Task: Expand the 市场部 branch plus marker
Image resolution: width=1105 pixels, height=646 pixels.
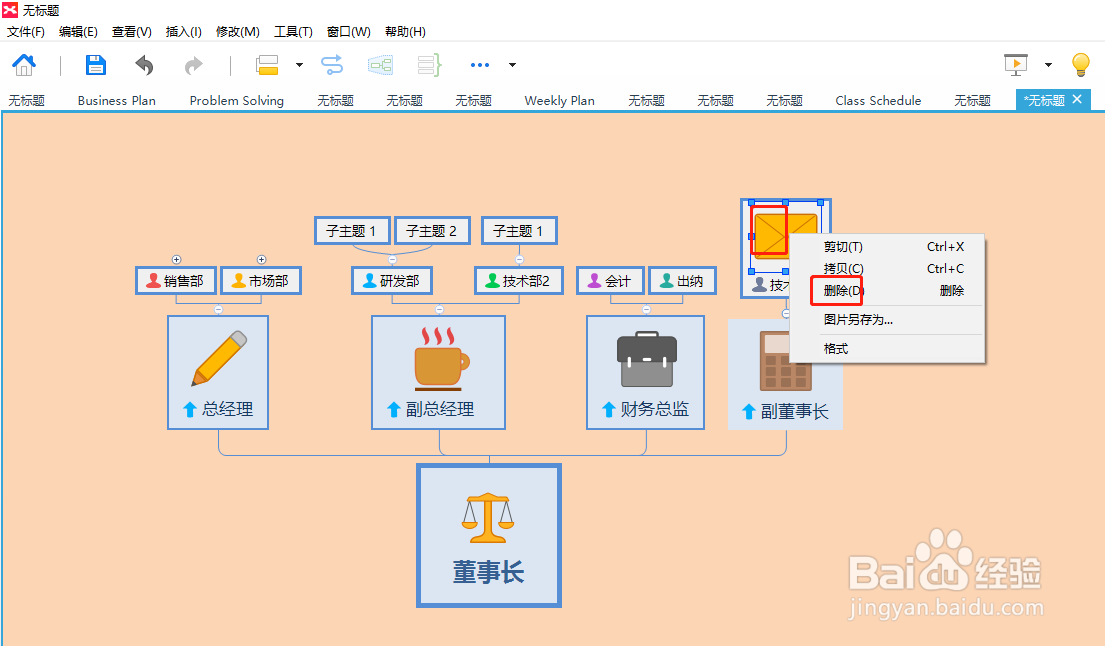Action: pos(261,259)
